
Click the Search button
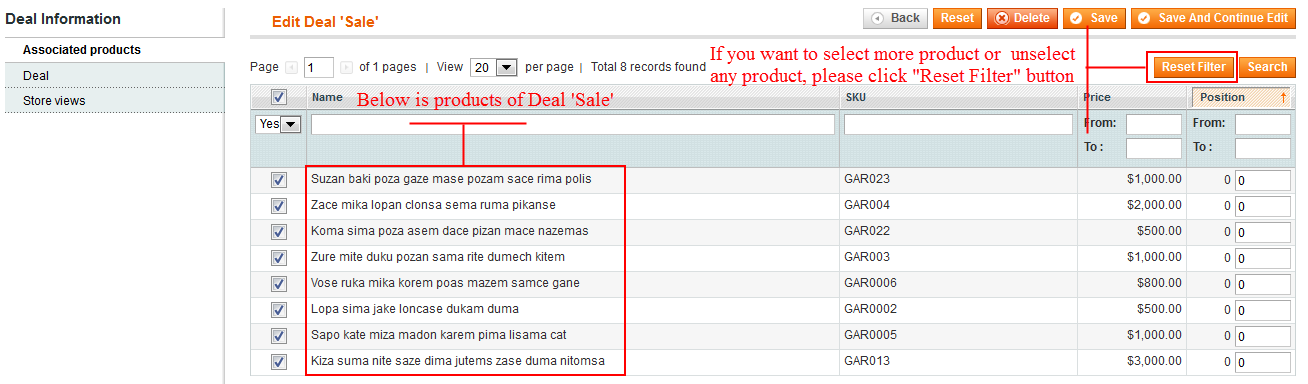(1267, 67)
